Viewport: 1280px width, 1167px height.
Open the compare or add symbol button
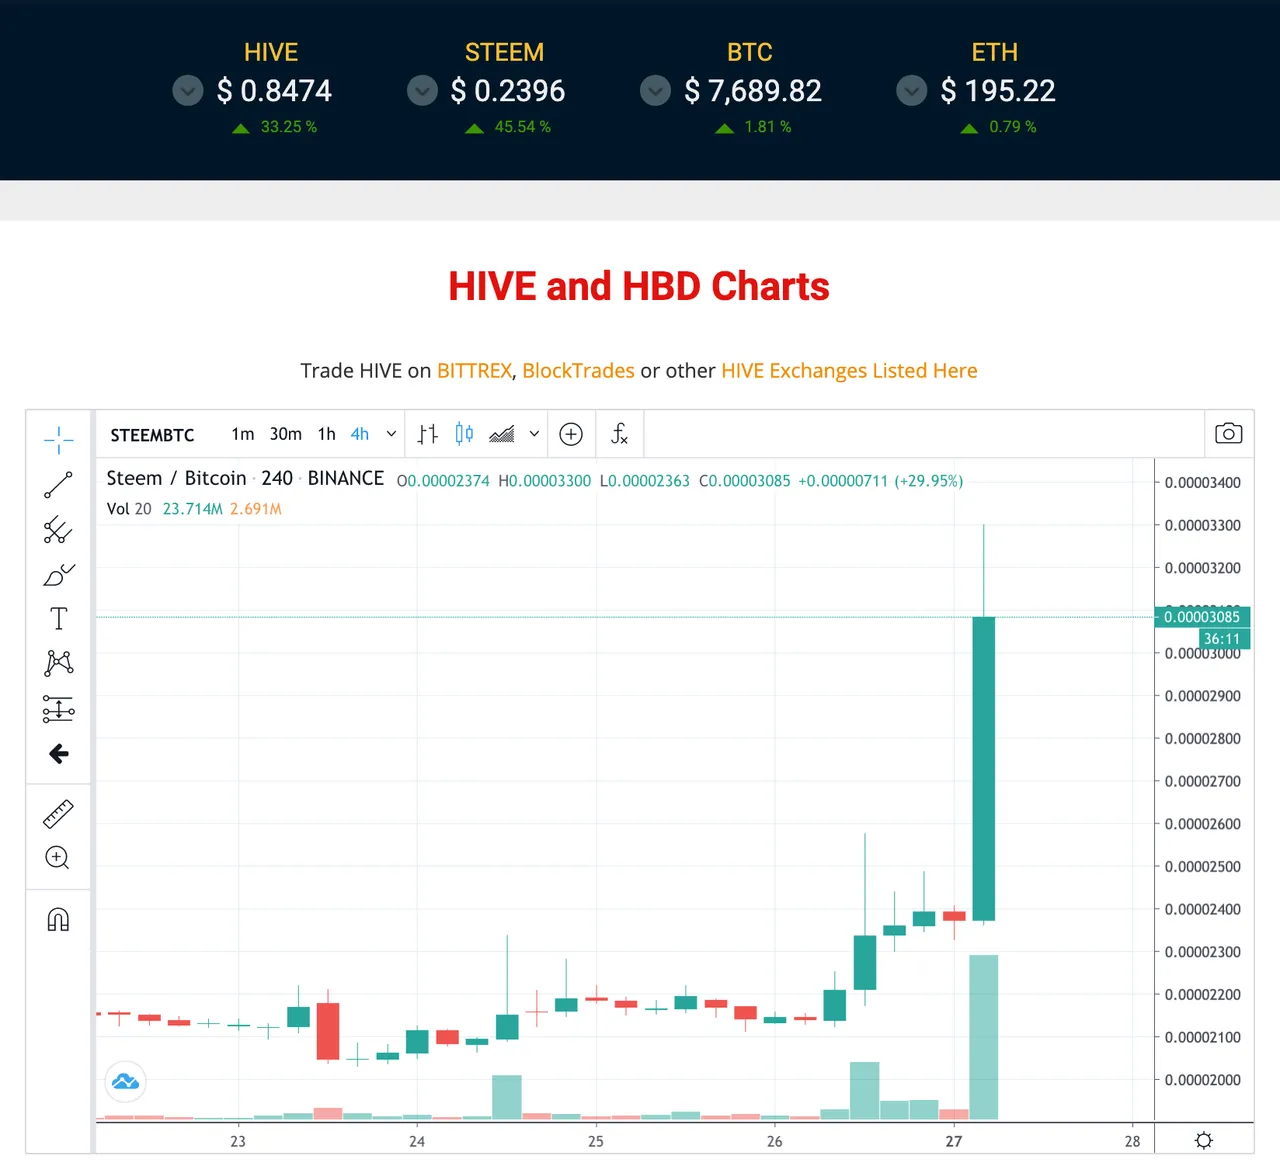(571, 434)
